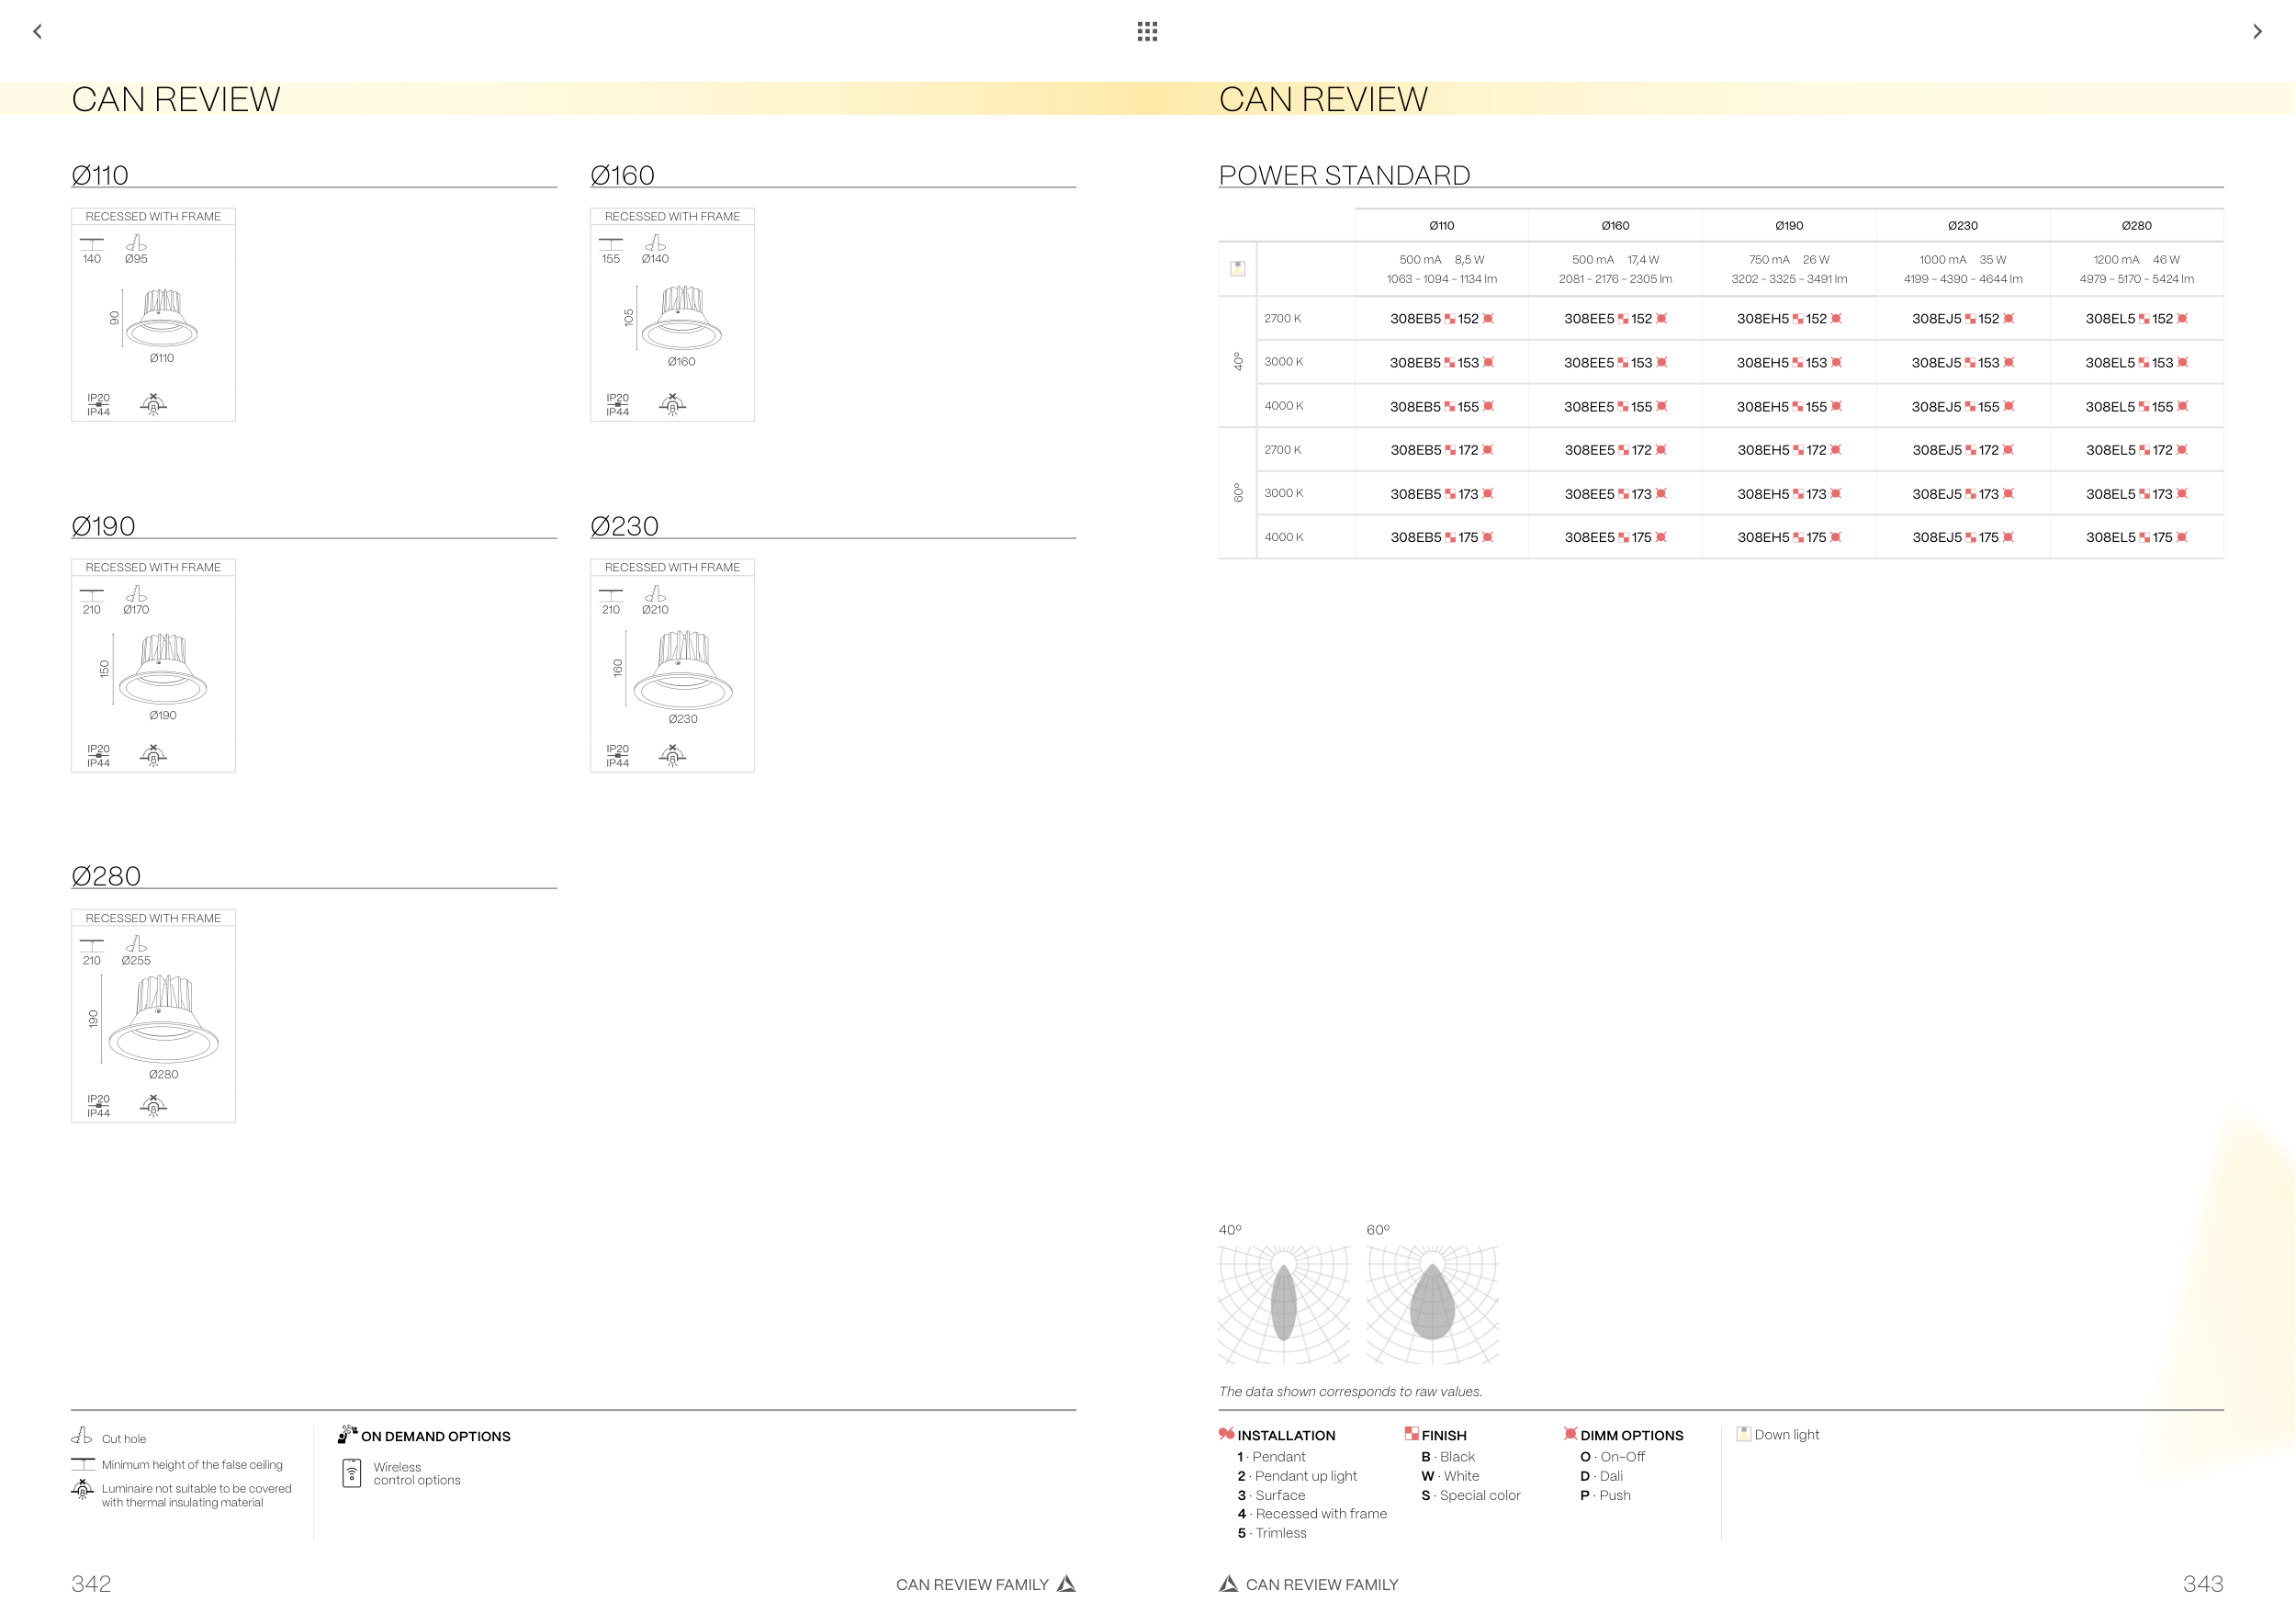Click the INSTALLATION legend red icon

click(1226, 1434)
